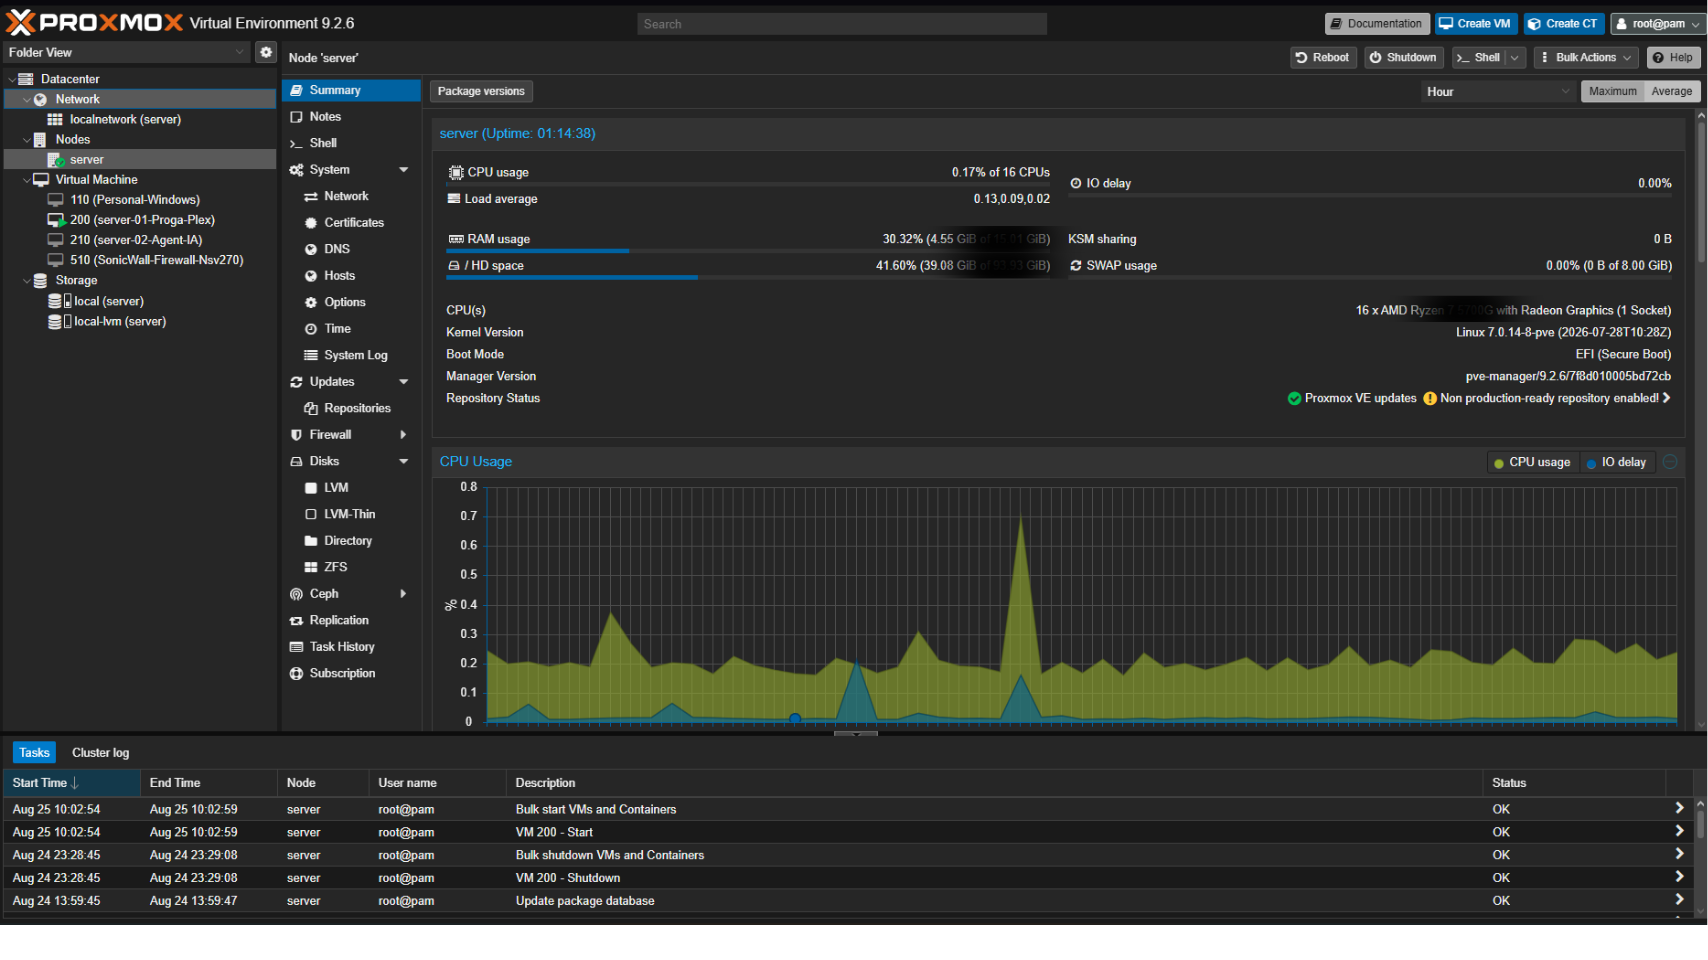Collapse the Virtual Machine tree folder

[27, 180]
